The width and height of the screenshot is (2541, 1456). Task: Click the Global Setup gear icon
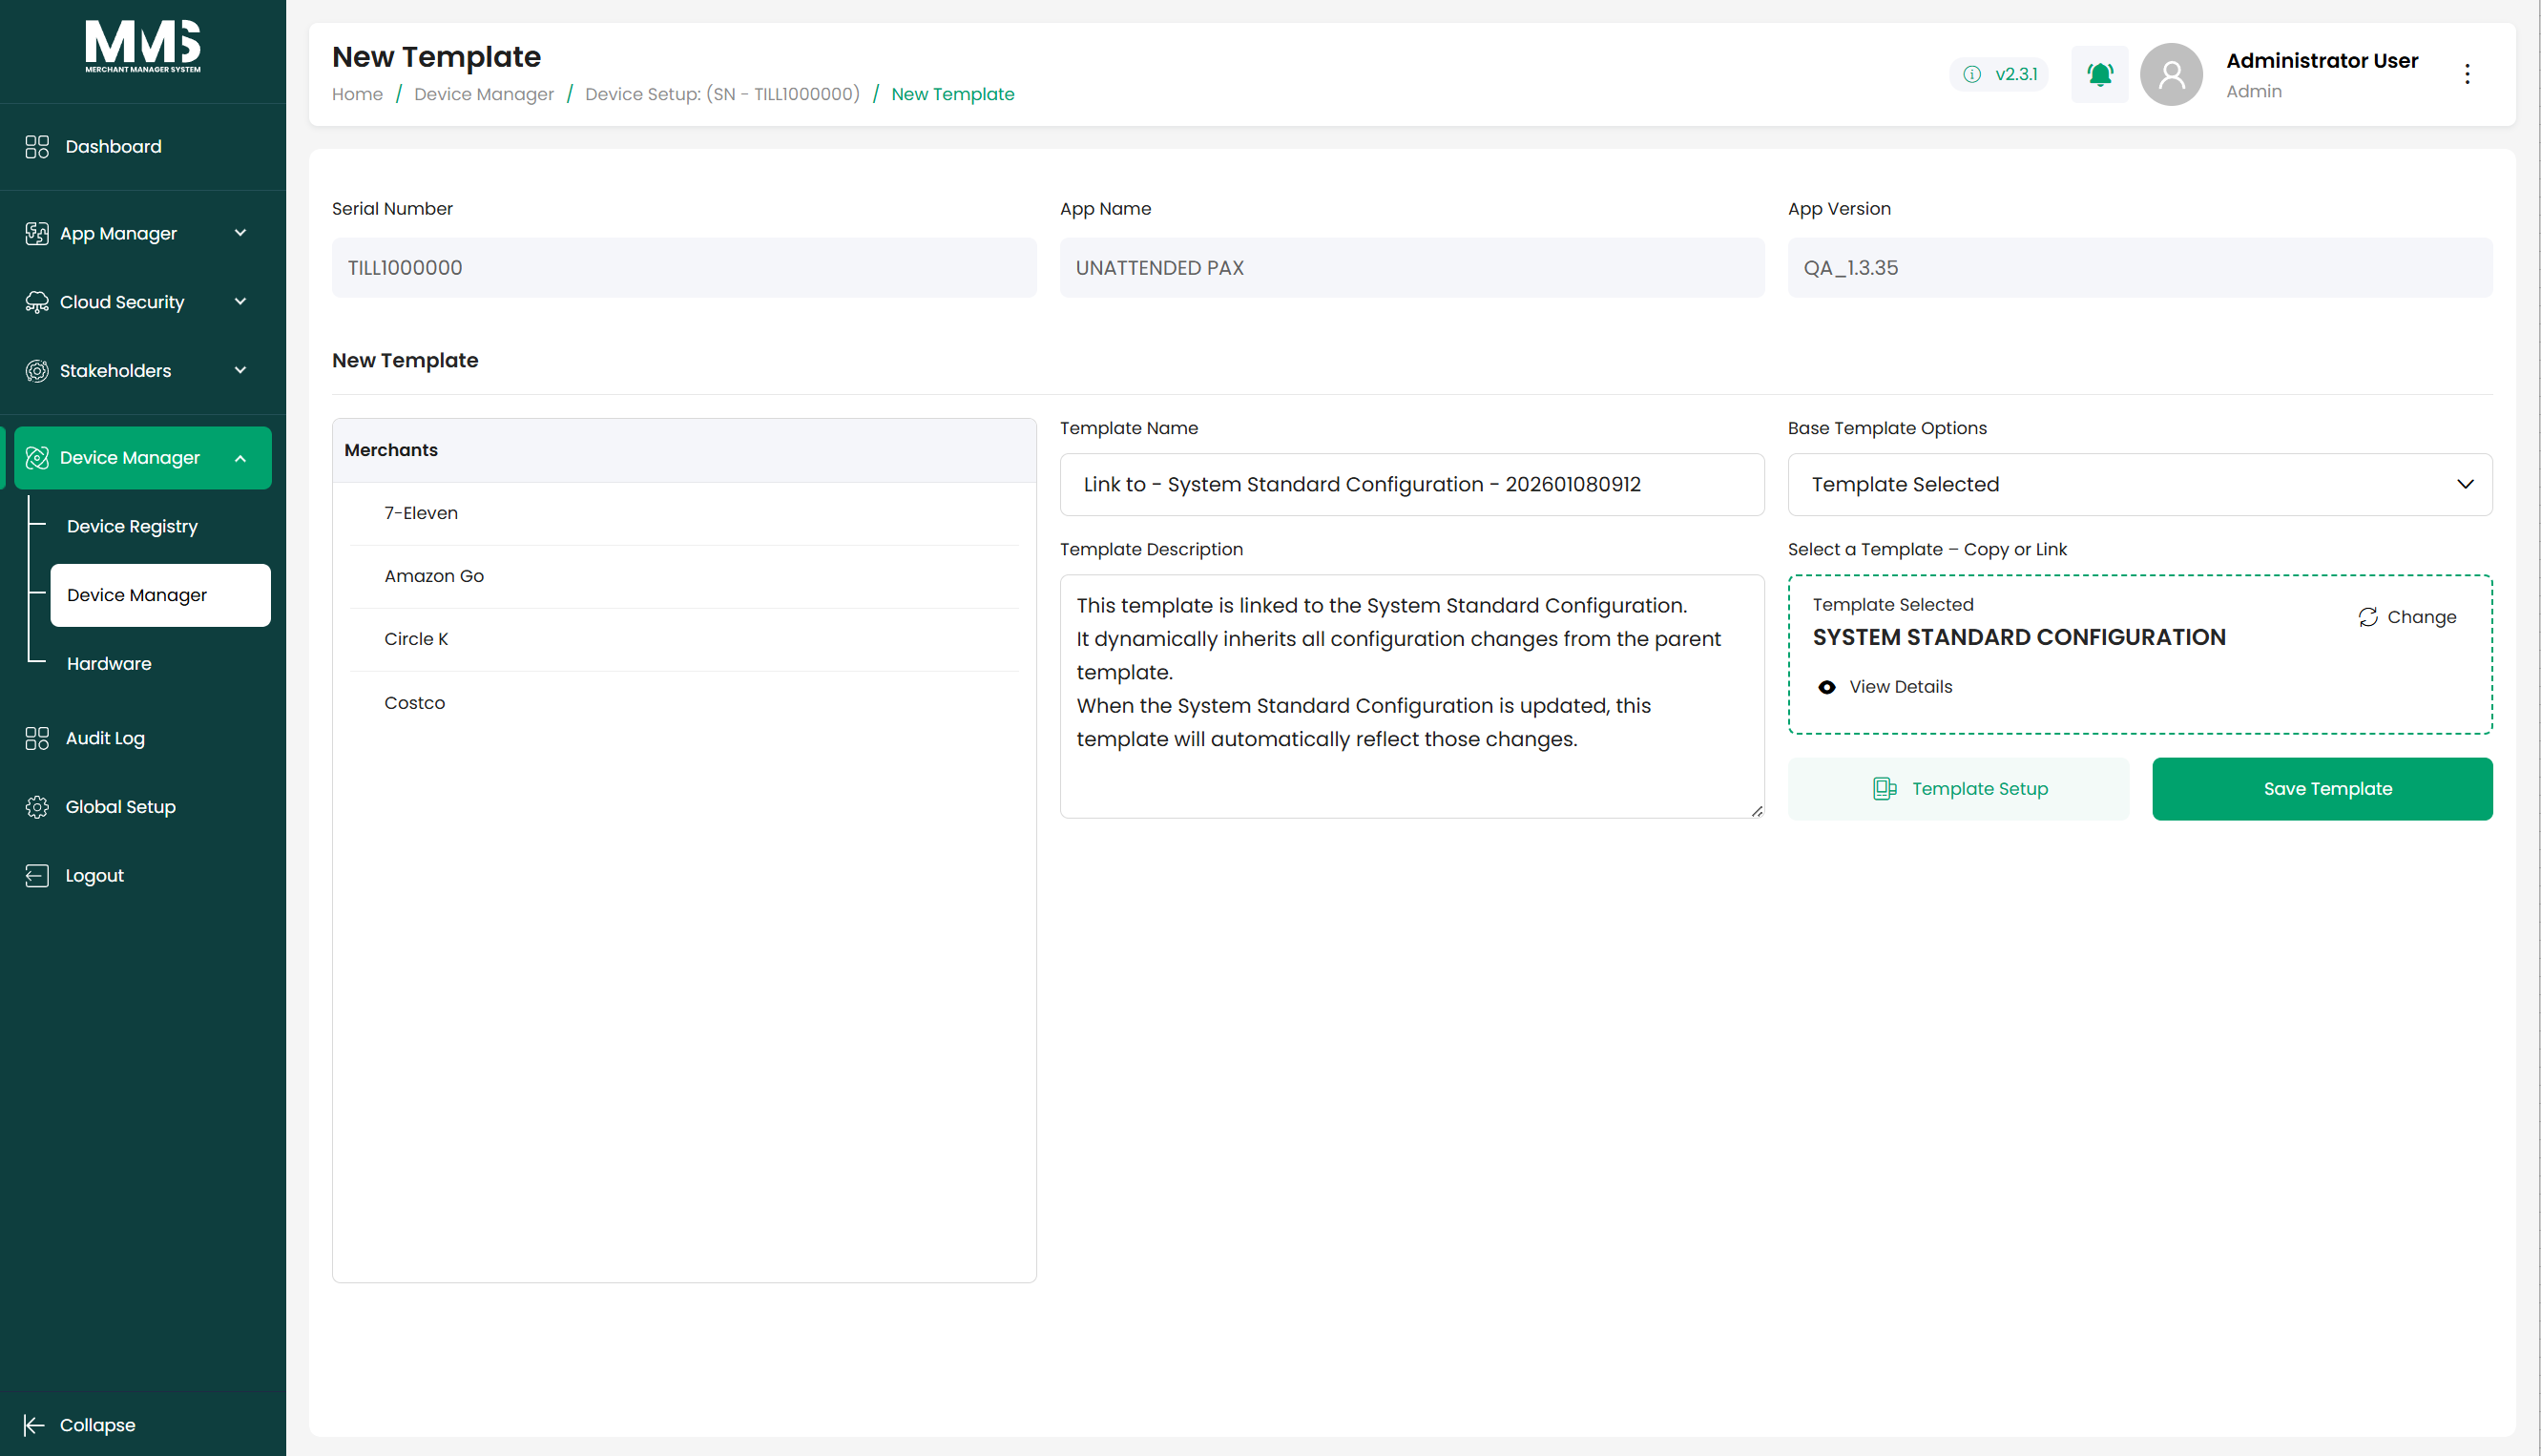coord(37,807)
